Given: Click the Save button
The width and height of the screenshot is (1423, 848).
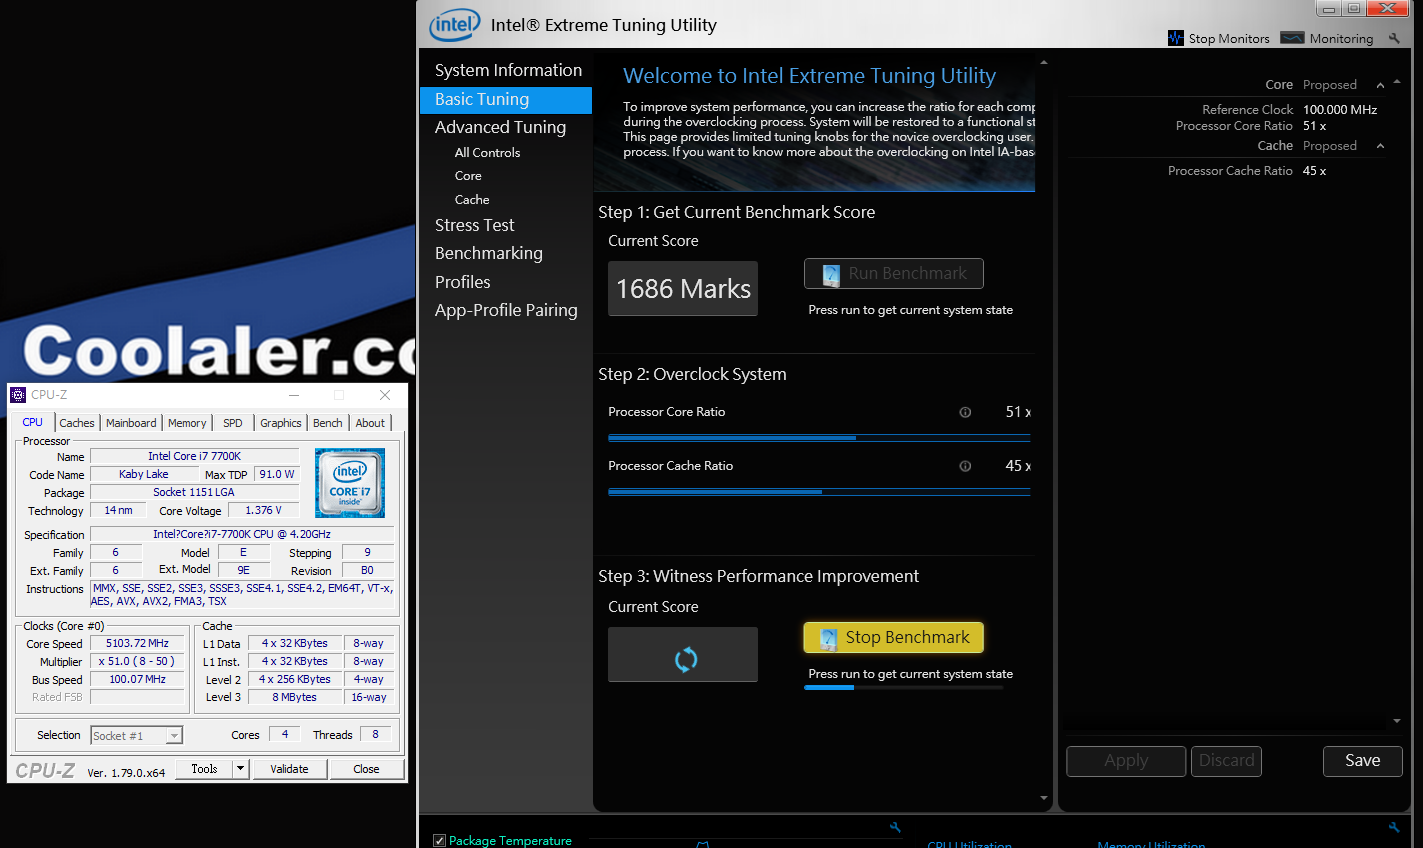Looking at the screenshot, I should pyautogui.click(x=1362, y=761).
